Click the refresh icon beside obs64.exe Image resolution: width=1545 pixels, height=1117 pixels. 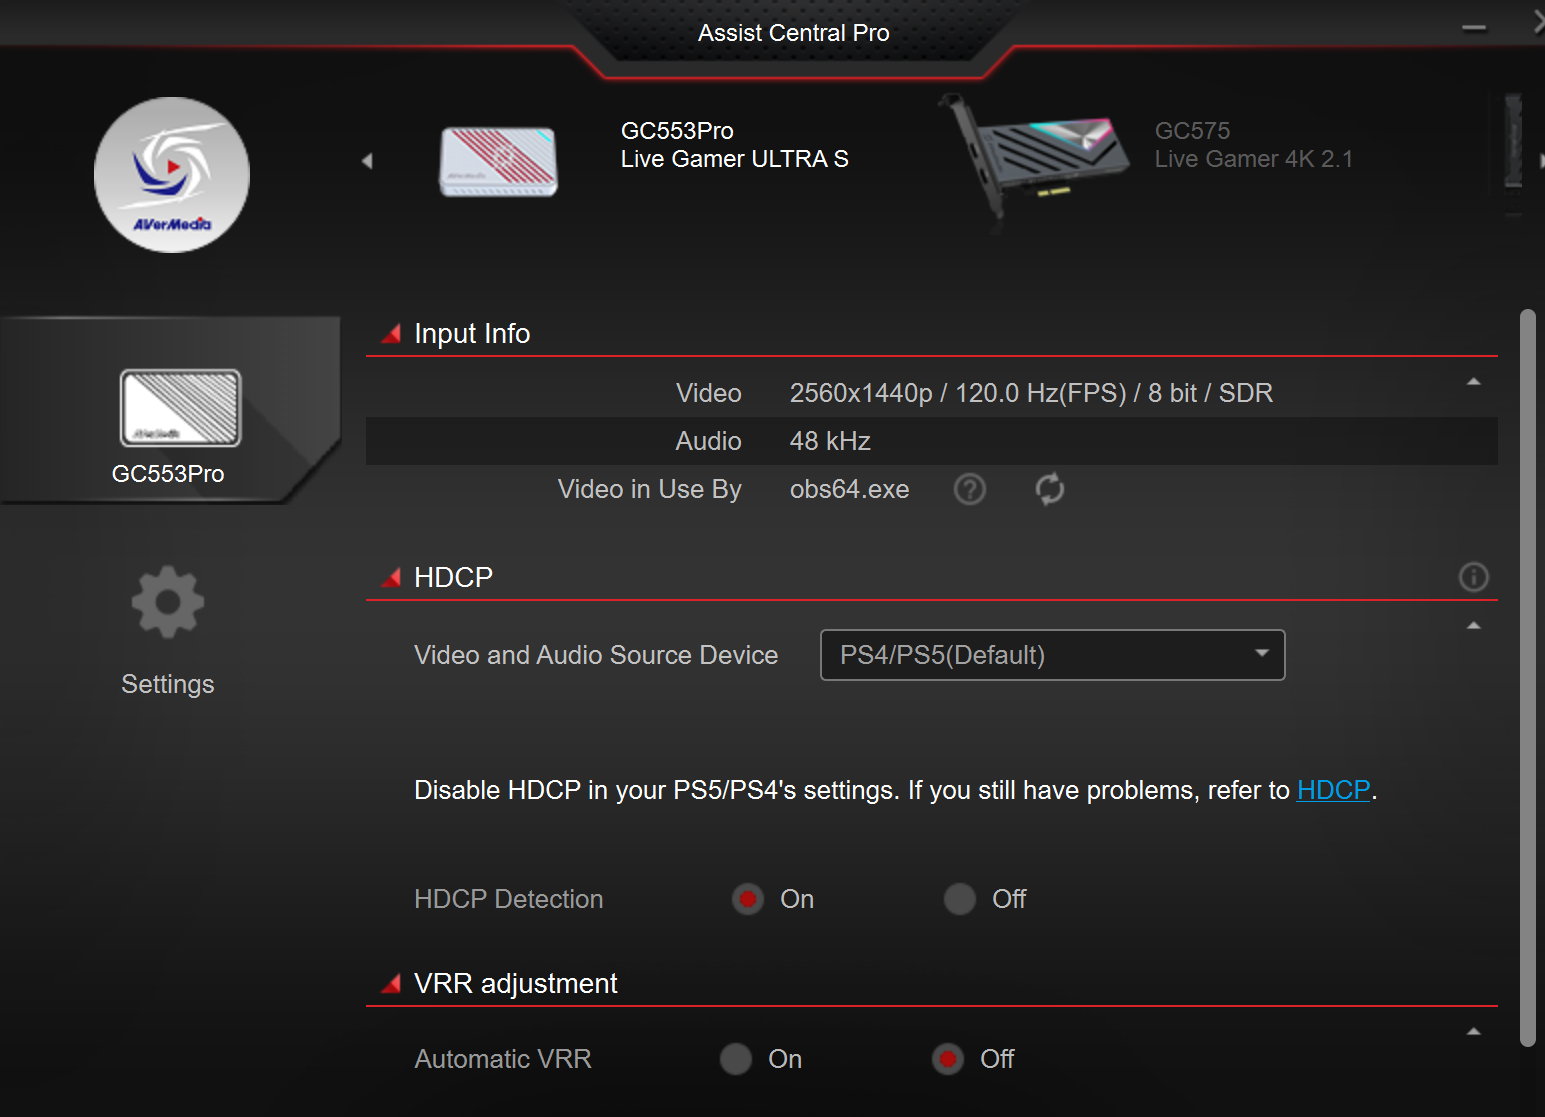(1049, 489)
